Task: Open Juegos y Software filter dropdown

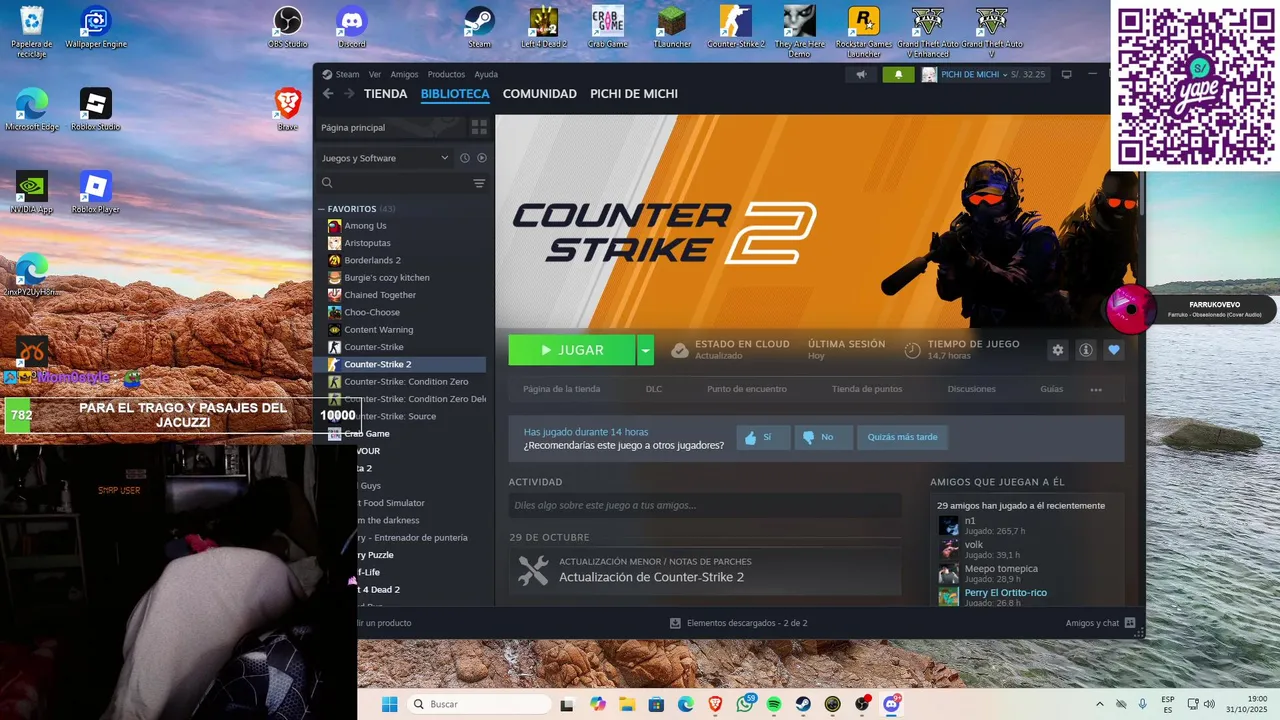Action: (x=385, y=158)
